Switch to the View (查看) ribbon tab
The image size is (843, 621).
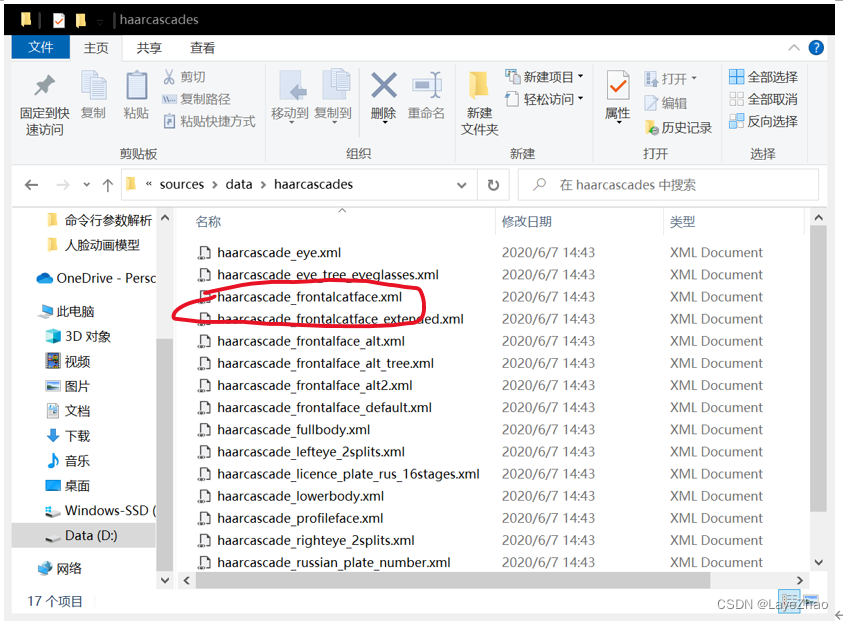(x=202, y=48)
